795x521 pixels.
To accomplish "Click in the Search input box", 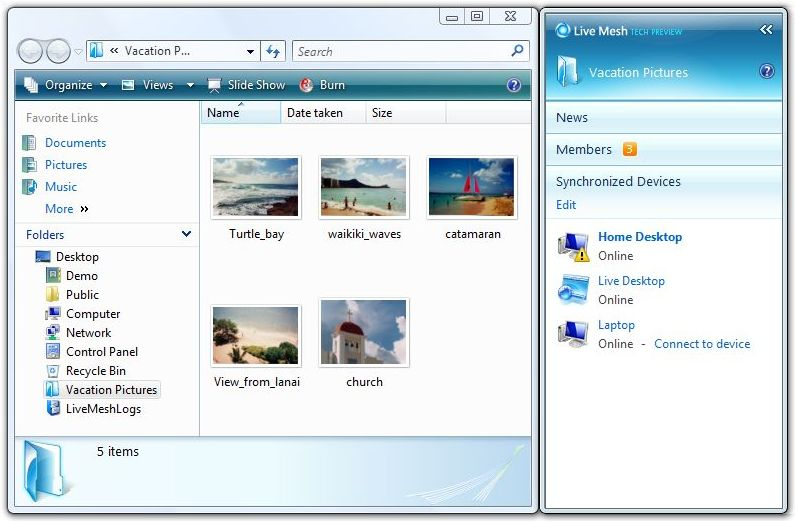I will 400,51.
